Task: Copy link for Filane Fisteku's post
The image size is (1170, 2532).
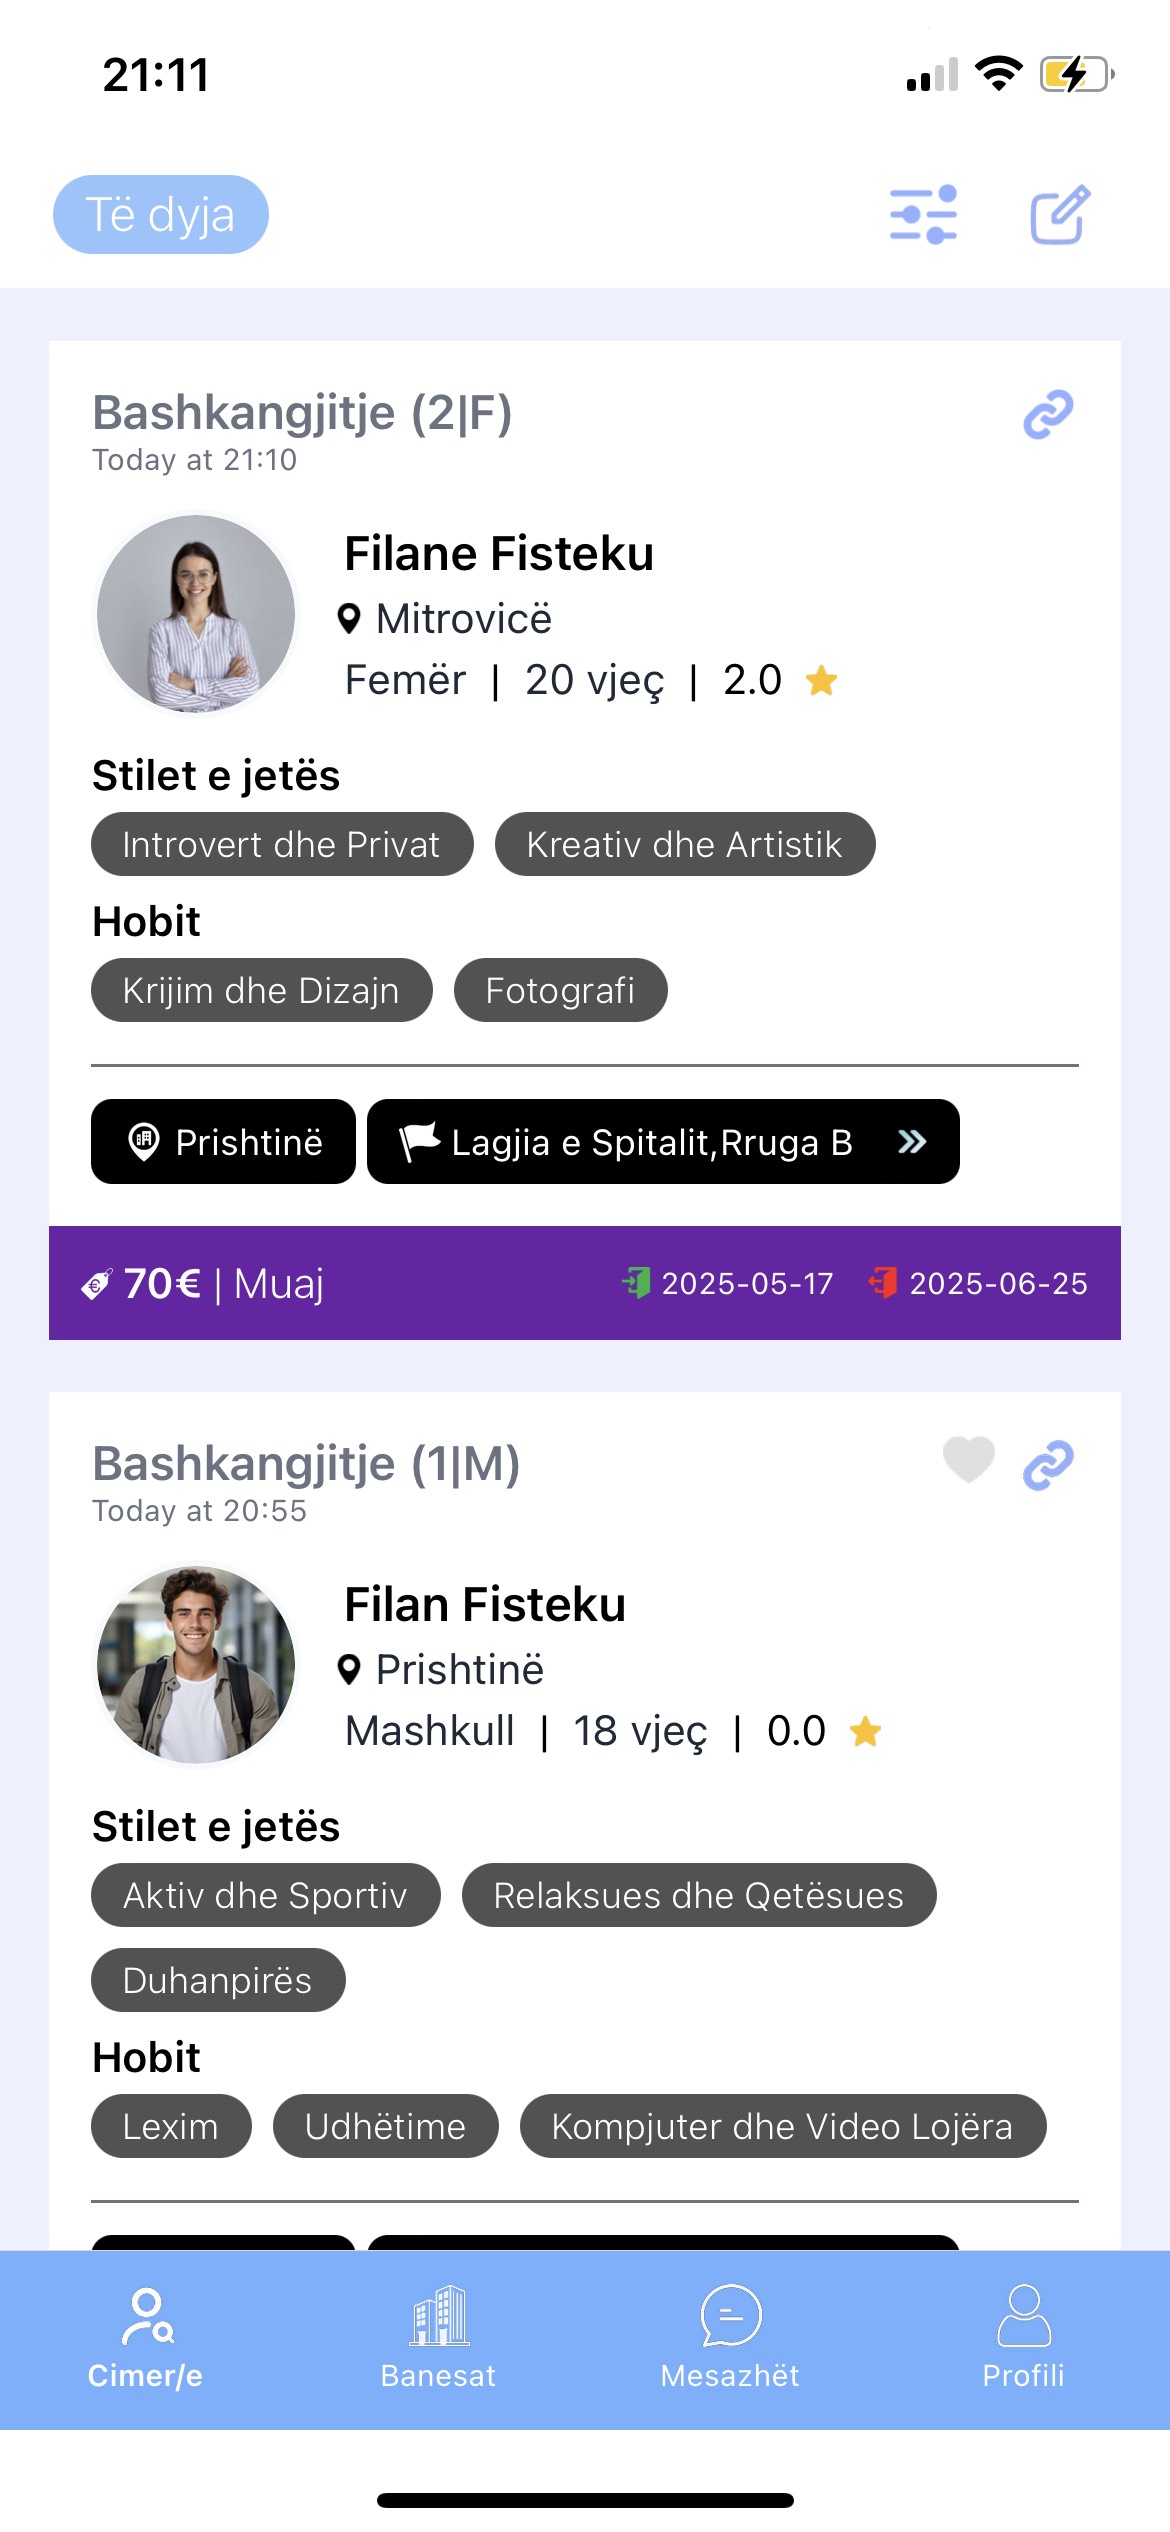Action: point(1048,415)
